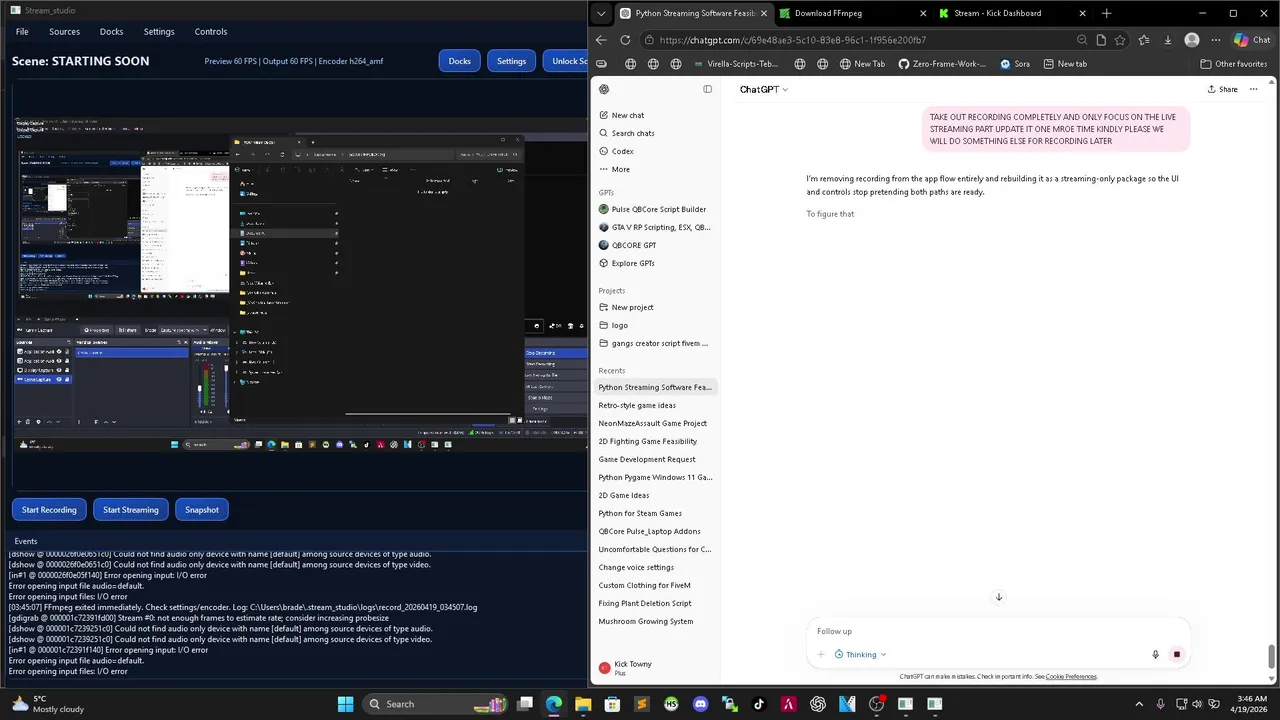Open Copilot Chat in browser
Image resolution: width=1280 pixels, height=720 pixels.
[1252, 40]
